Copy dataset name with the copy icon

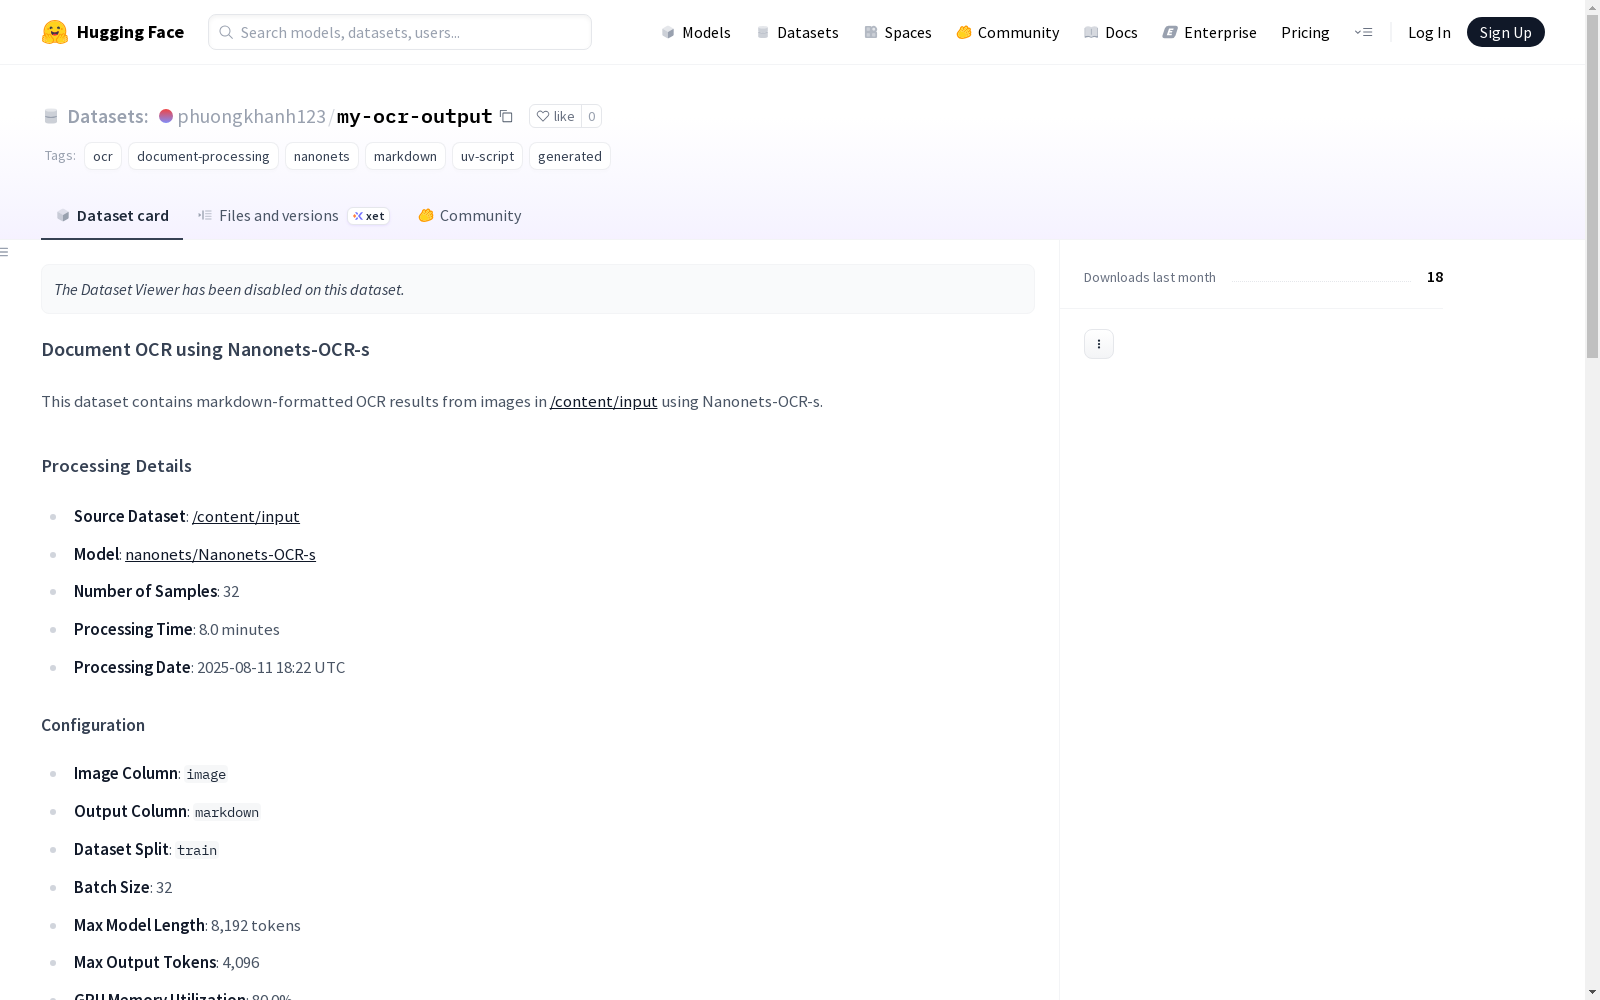pyautogui.click(x=506, y=116)
